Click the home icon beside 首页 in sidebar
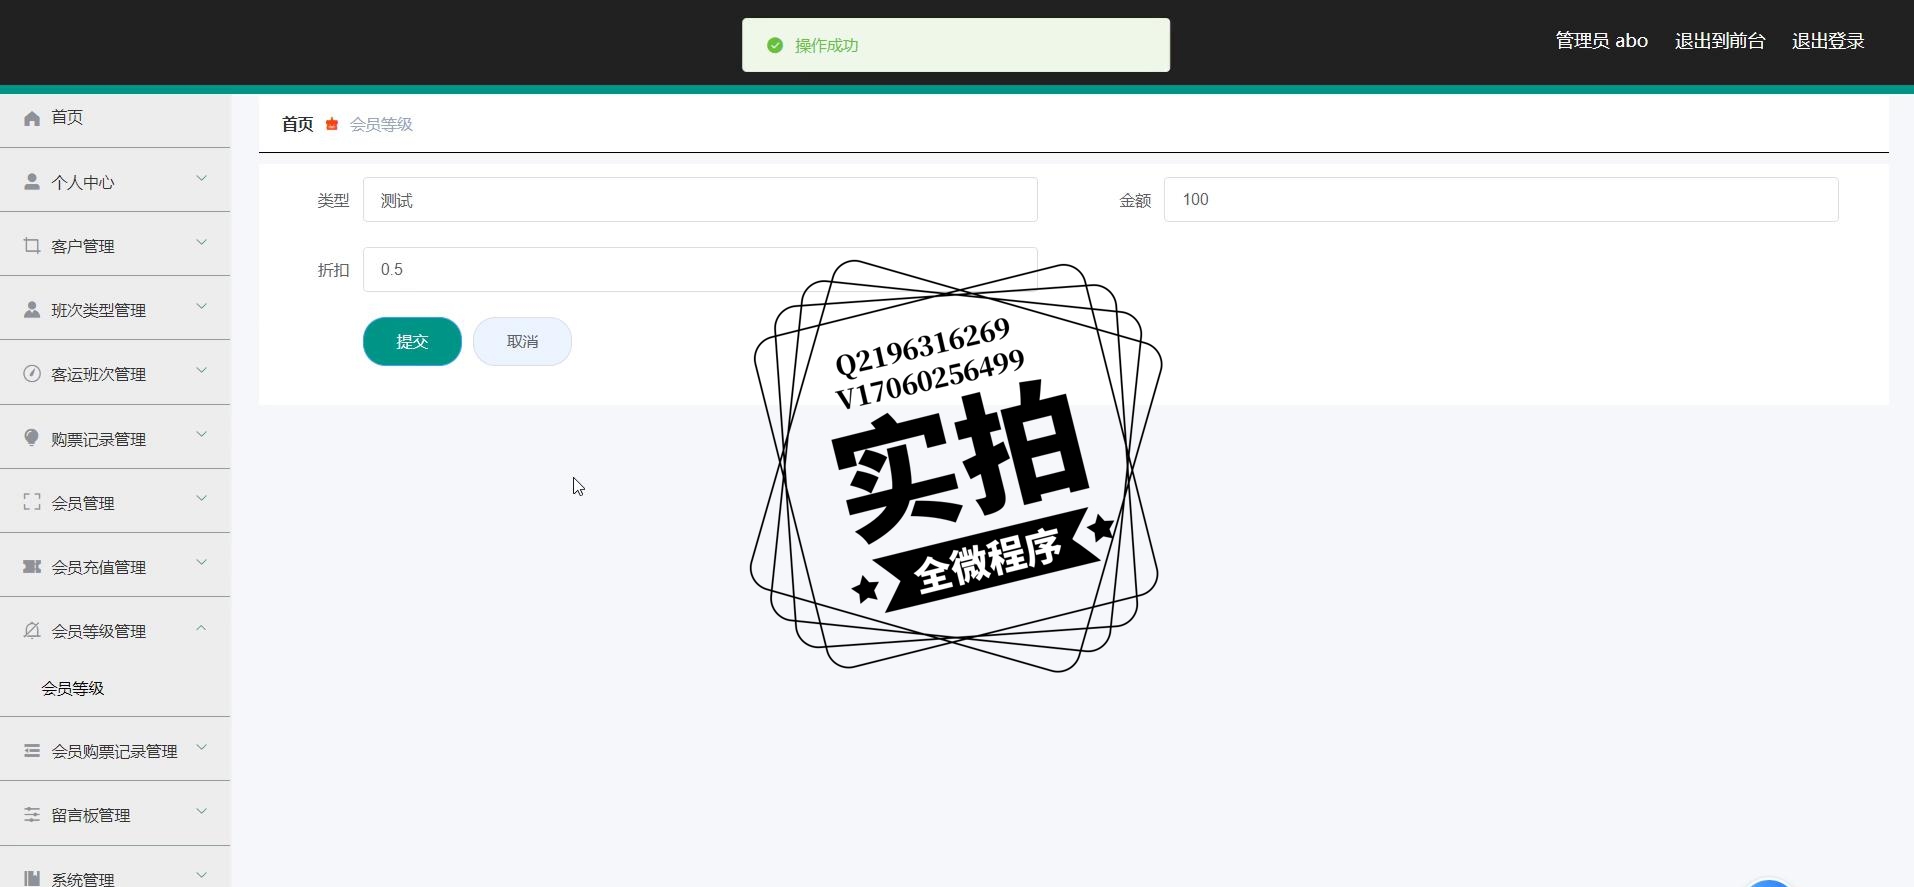This screenshot has width=1914, height=887. coord(32,118)
